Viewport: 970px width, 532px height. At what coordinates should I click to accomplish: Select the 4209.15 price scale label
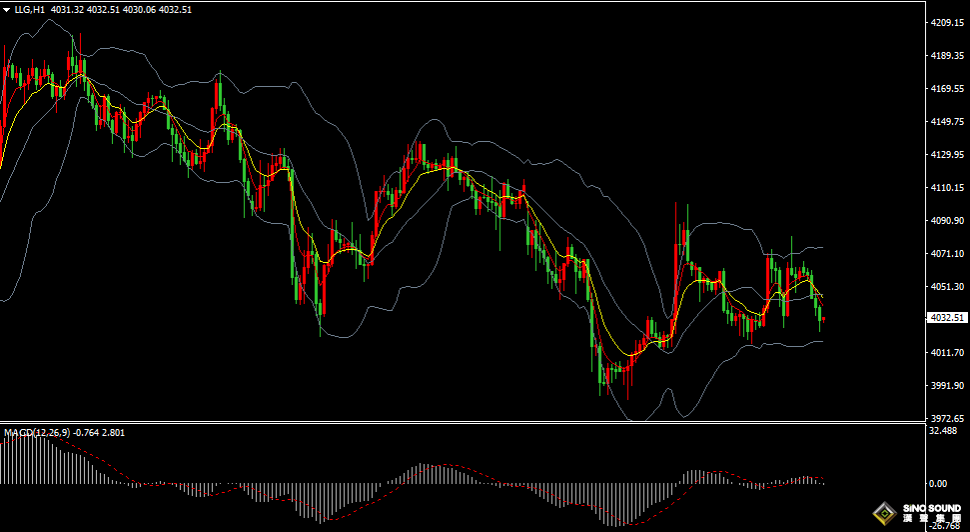[947, 22]
